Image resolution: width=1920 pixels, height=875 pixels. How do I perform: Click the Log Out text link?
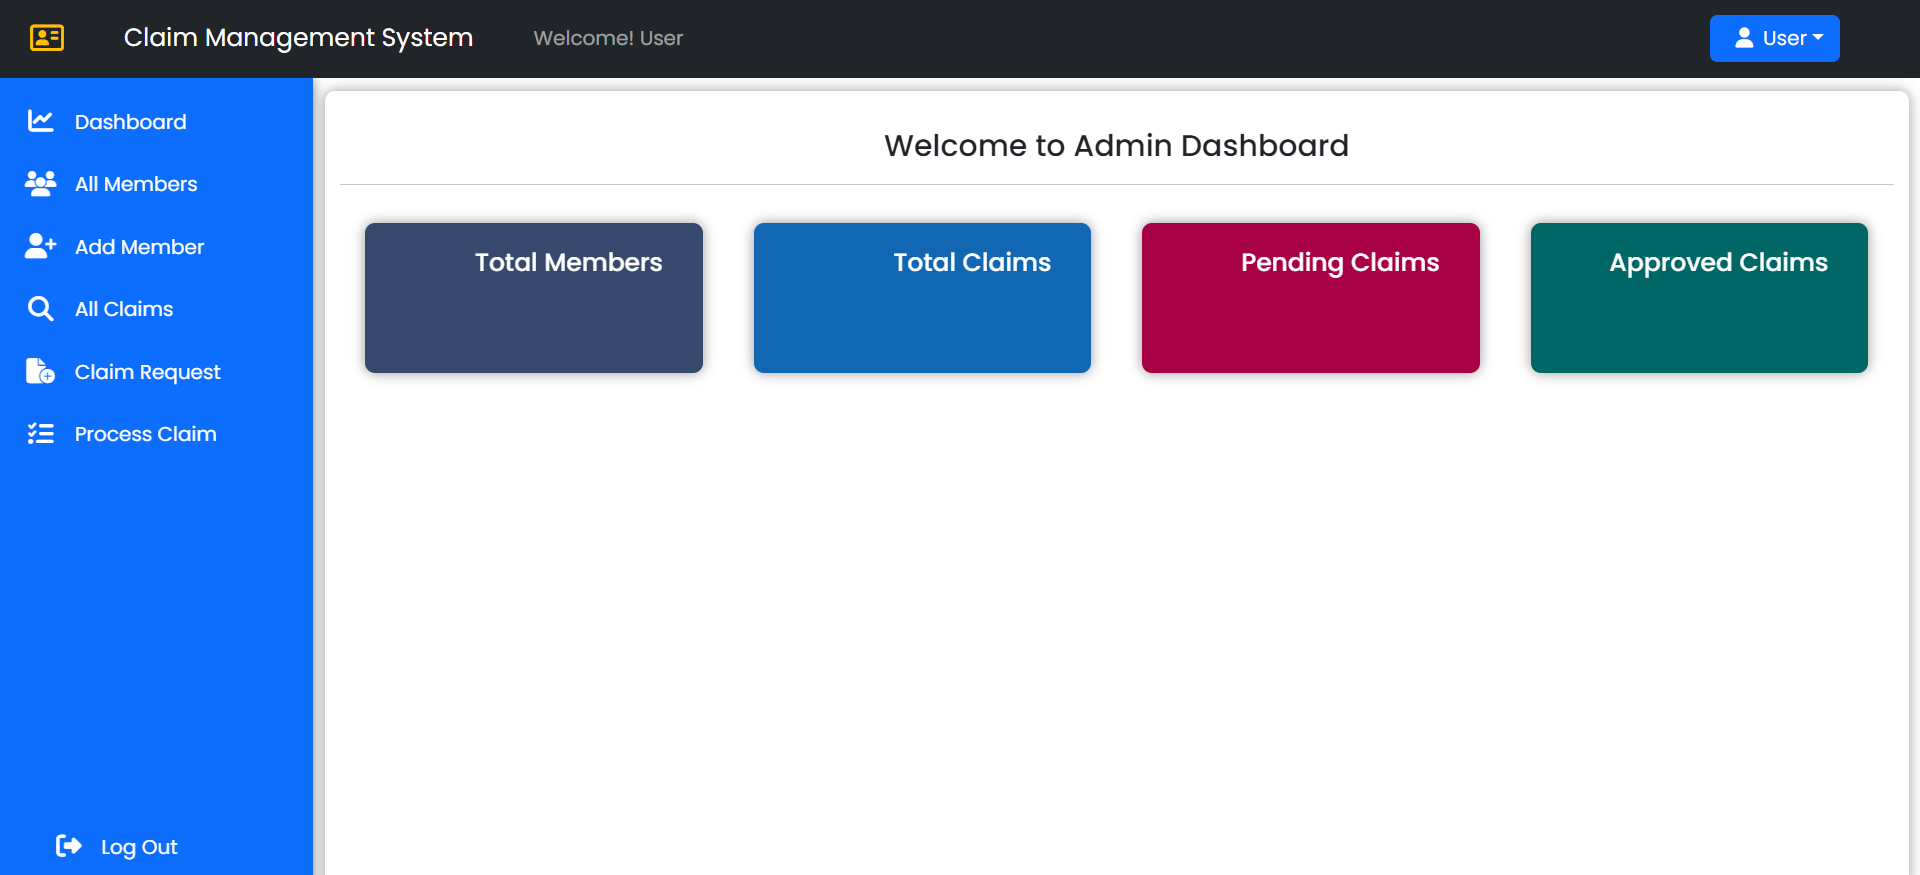[x=139, y=847]
